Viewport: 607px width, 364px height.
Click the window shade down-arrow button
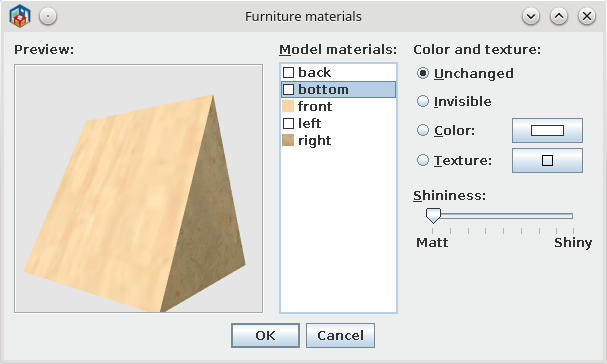[531, 16]
